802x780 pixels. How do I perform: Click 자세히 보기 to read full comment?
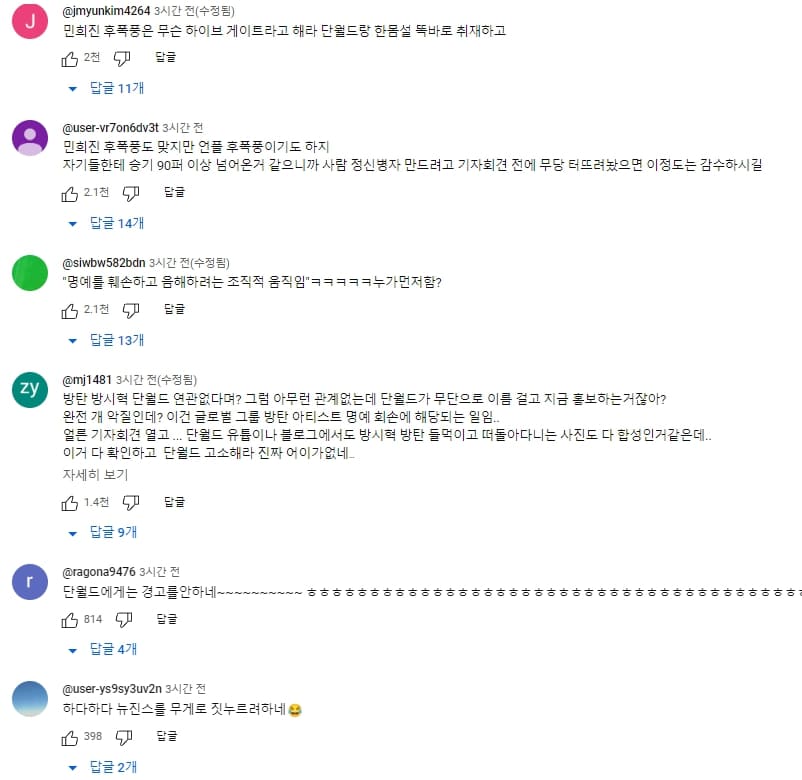click(95, 475)
